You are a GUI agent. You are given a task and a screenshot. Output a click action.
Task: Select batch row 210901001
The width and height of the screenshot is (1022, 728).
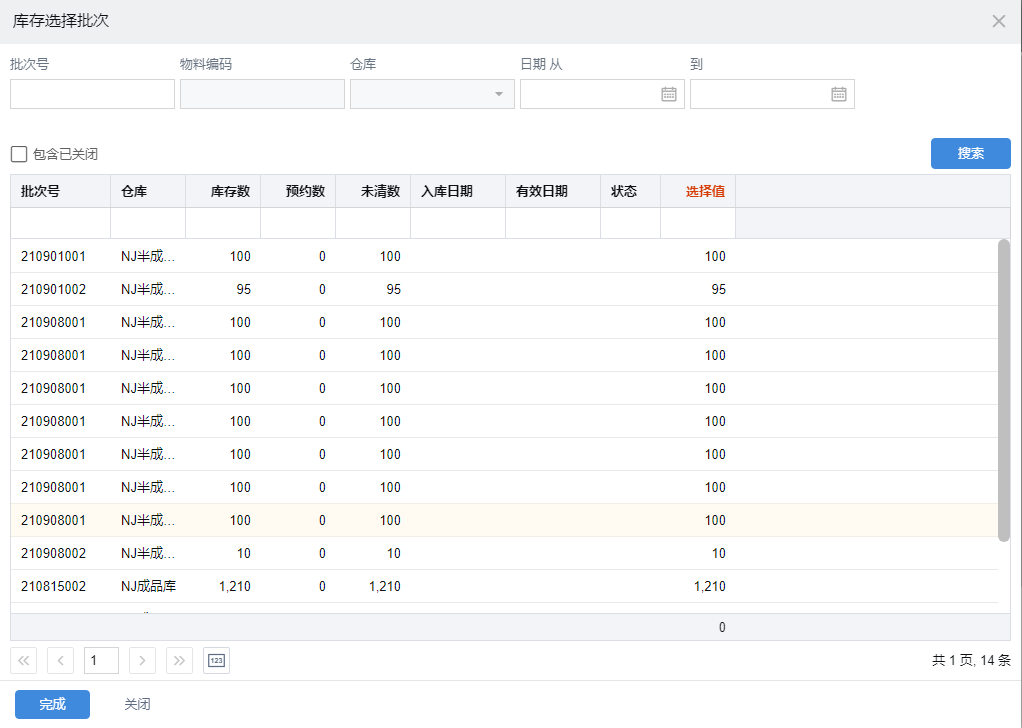tap(504, 256)
